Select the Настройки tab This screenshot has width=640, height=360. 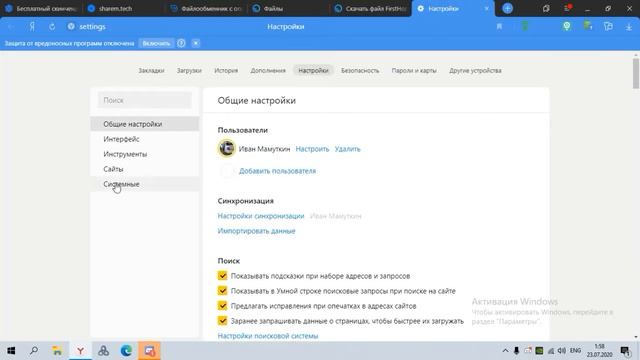pyautogui.click(x=313, y=71)
